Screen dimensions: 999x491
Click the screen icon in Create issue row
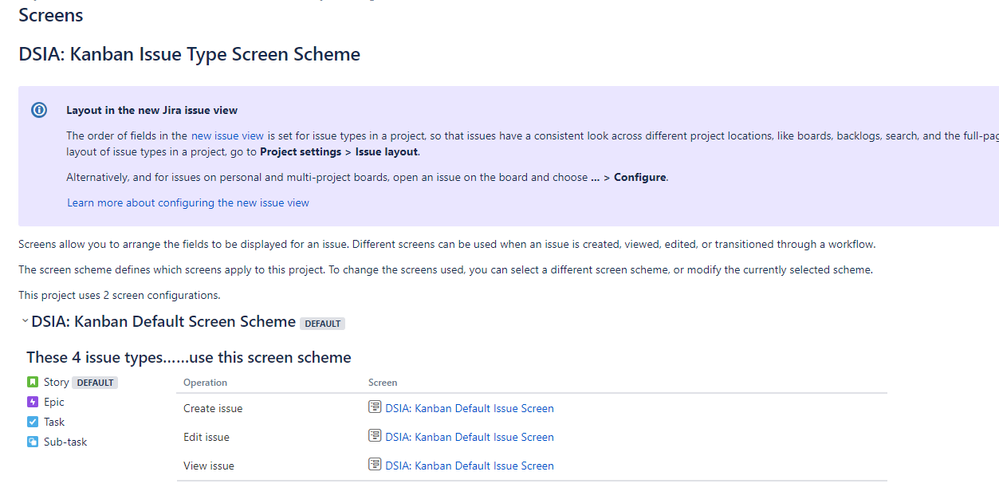[x=375, y=407]
